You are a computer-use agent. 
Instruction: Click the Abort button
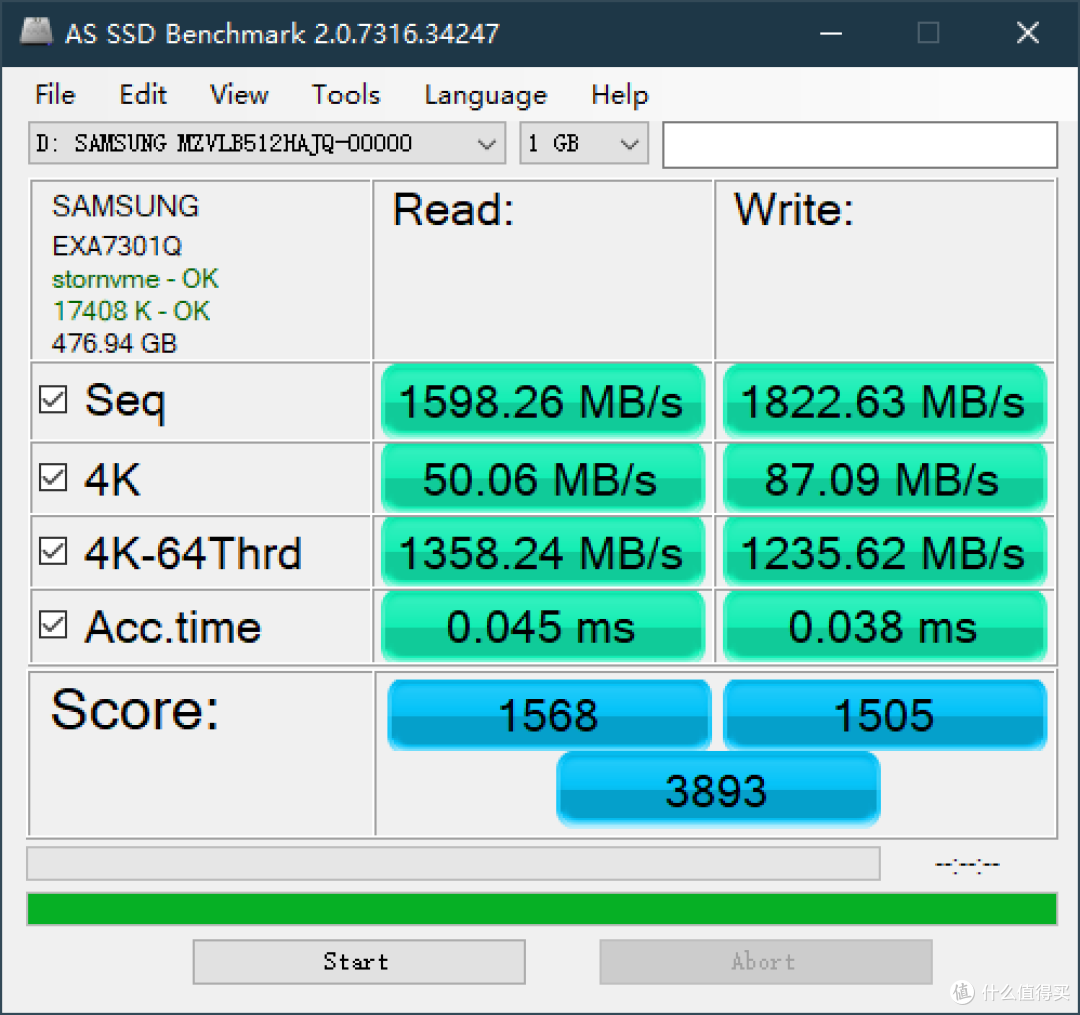pos(766,961)
